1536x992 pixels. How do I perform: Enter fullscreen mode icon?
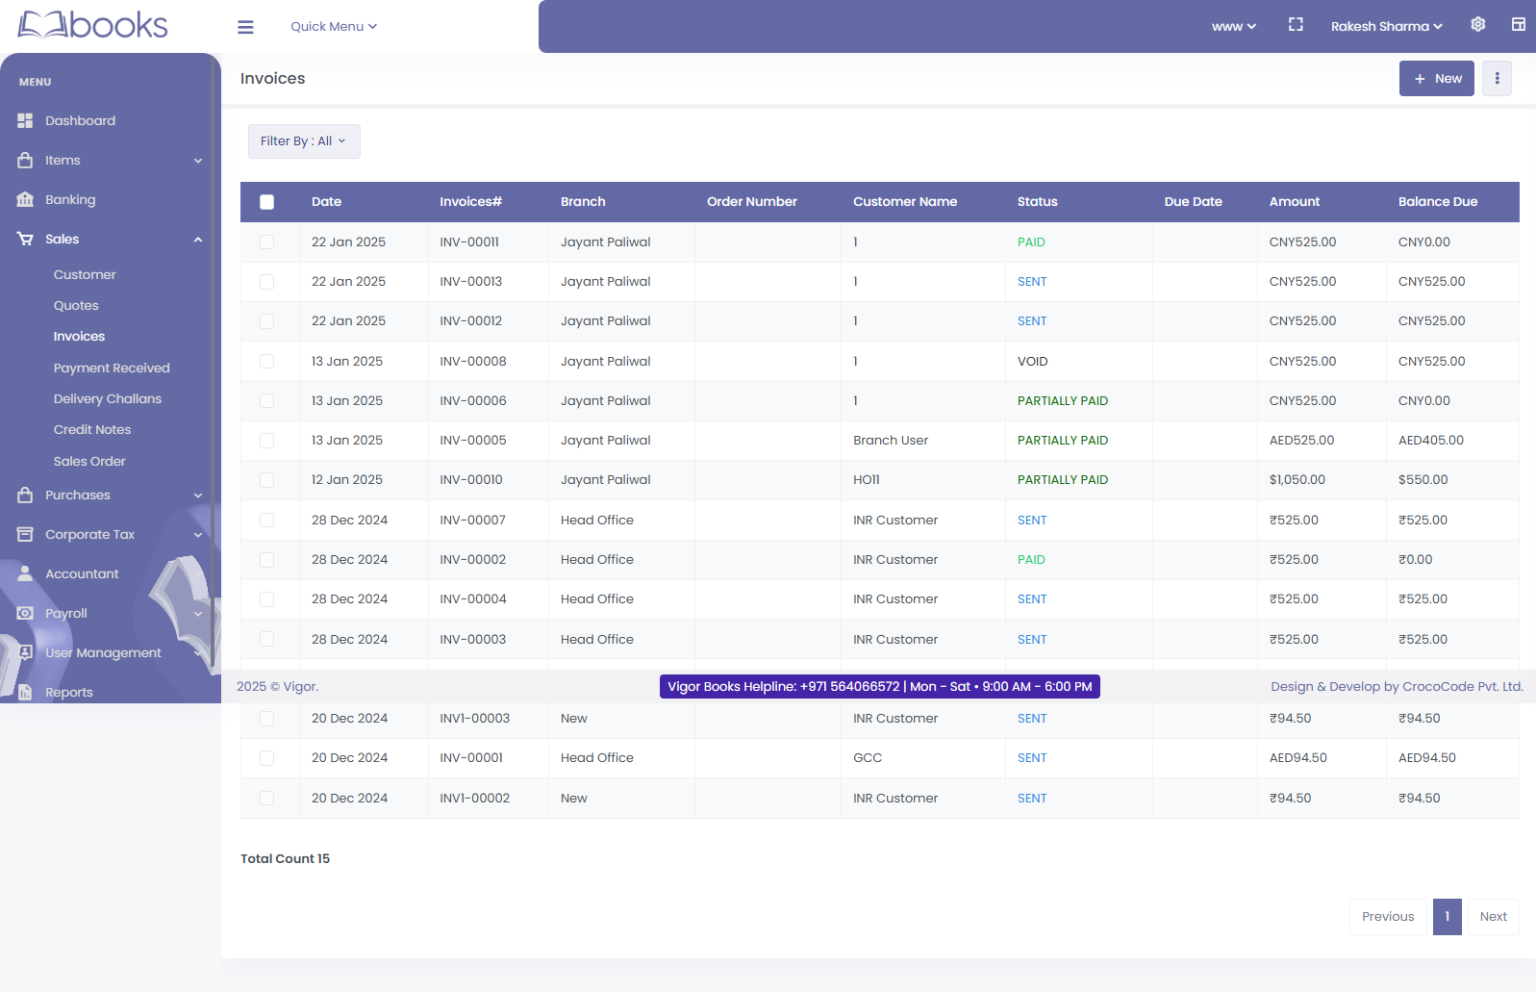pyautogui.click(x=1296, y=25)
